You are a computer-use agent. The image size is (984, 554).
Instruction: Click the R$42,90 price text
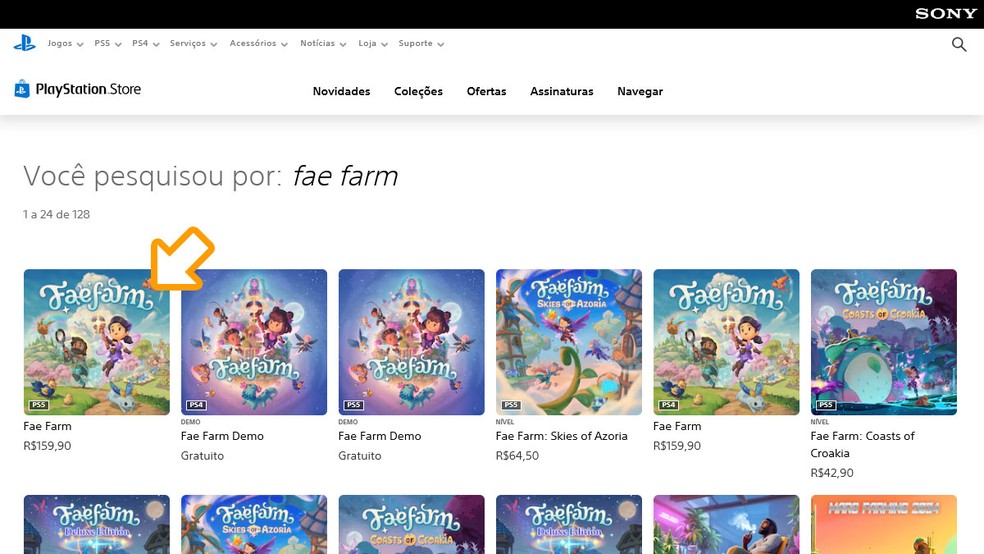[832, 473]
